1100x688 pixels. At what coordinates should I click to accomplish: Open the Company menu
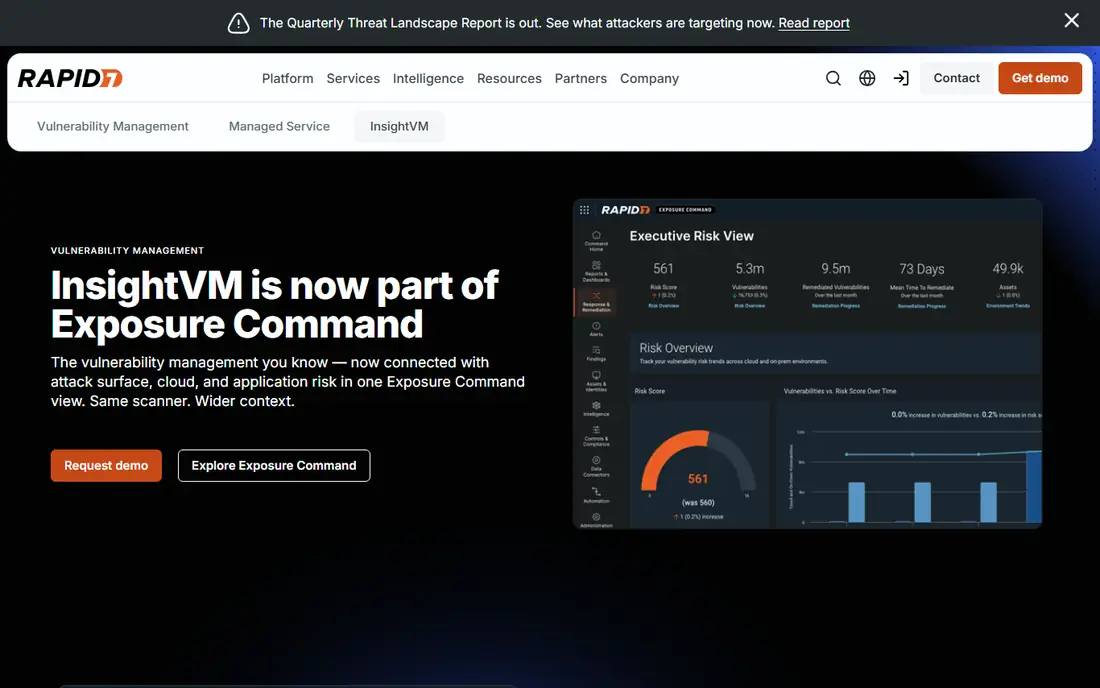tap(650, 79)
